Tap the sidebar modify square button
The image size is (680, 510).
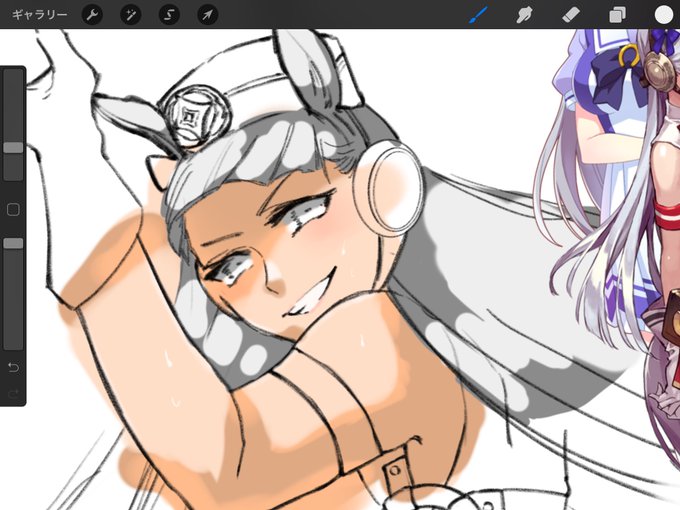[x=13, y=210]
